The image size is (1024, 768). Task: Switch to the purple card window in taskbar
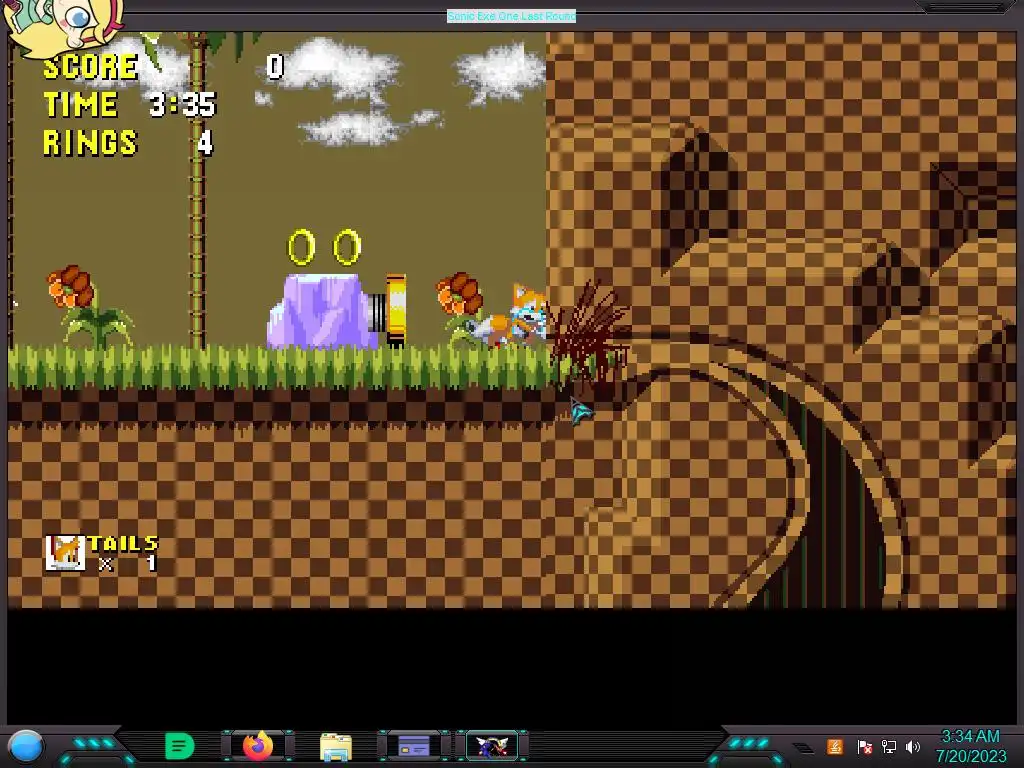pos(414,746)
